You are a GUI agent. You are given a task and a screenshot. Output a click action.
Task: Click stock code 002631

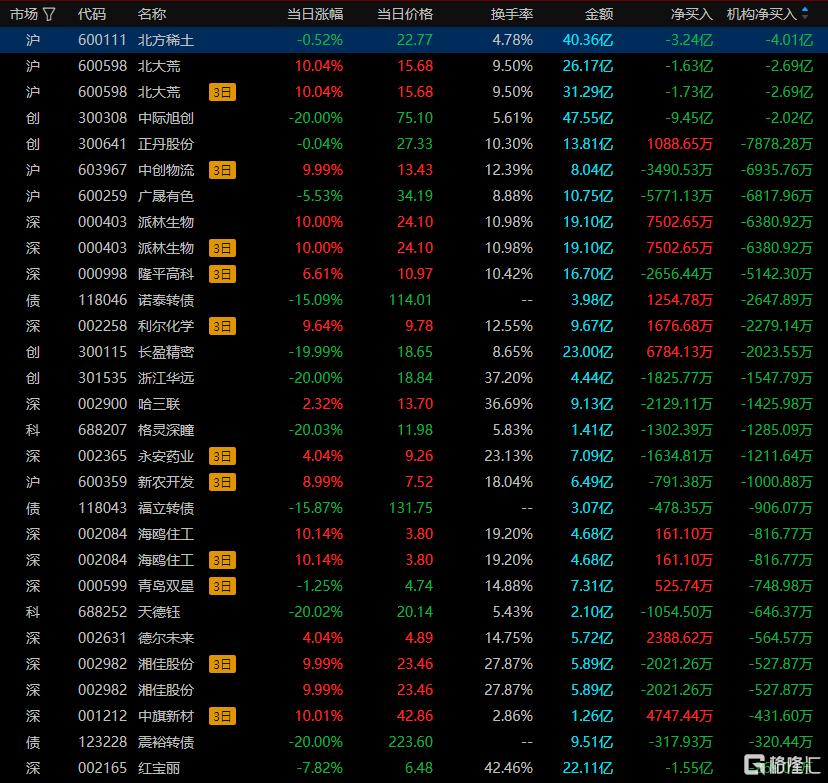102,638
